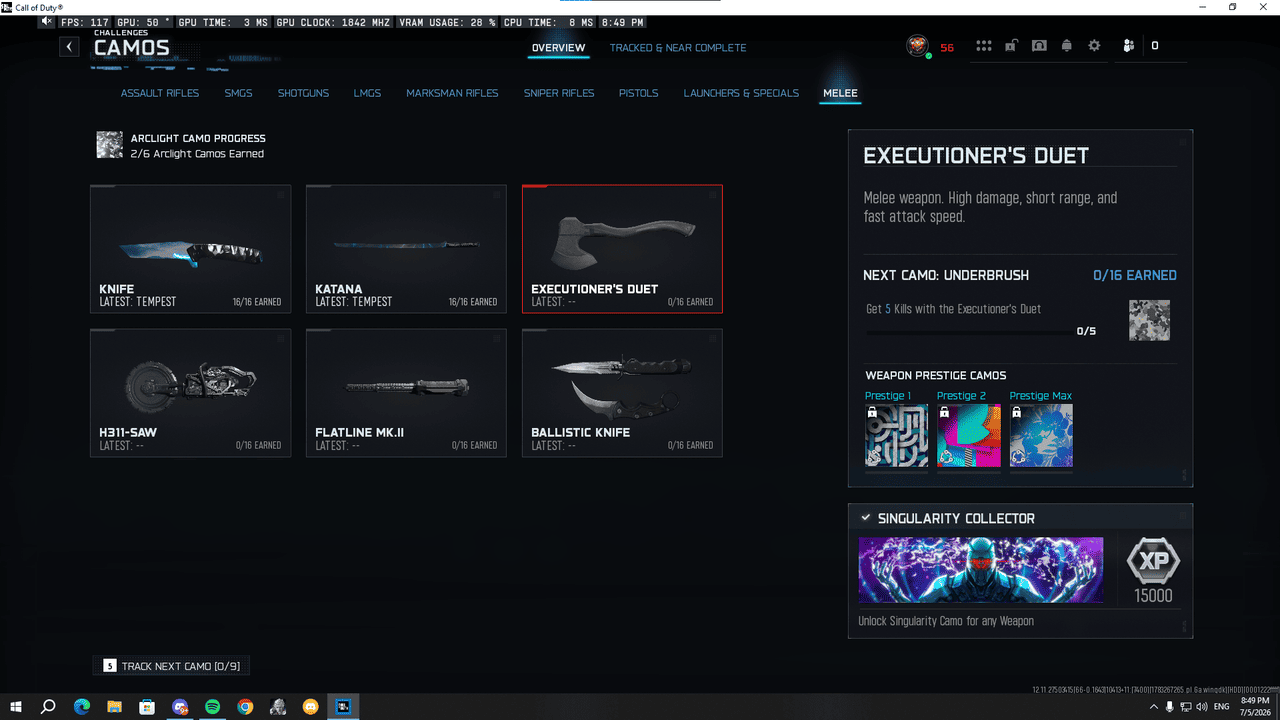This screenshot has width=1280, height=720.
Task: Open Microsoft Store from taskbar
Action: click(147, 707)
